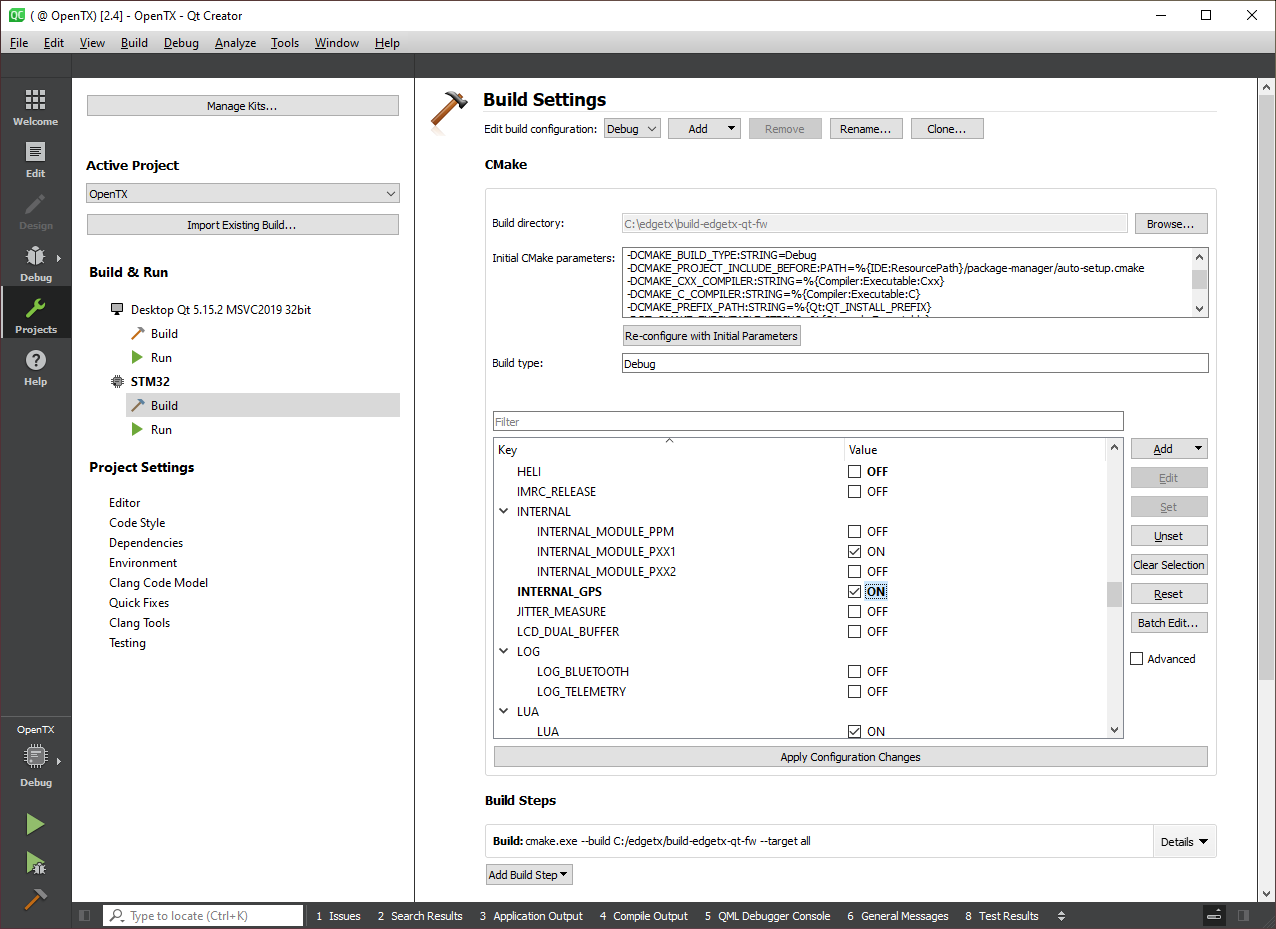Click the CMake key list vertical scrollbar
Image resolution: width=1276 pixels, height=929 pixels.
[1114, 594]
